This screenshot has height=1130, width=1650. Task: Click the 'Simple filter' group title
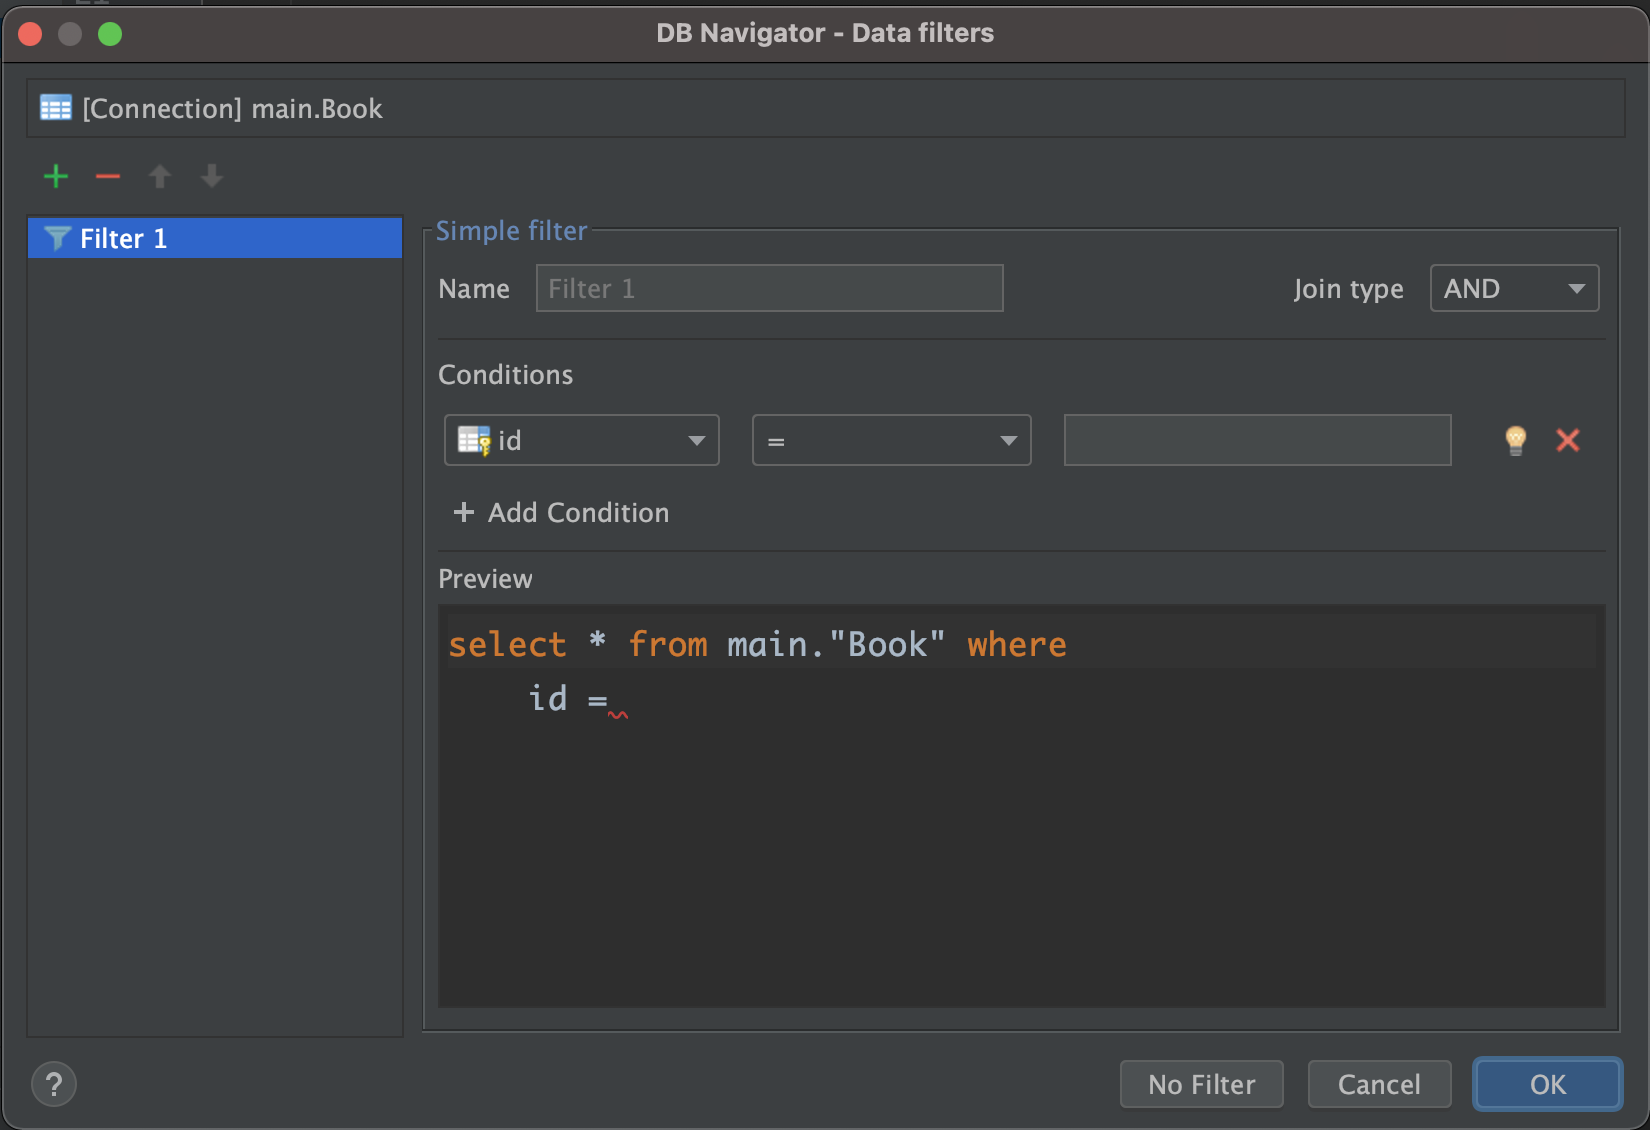tap(511, 231)
